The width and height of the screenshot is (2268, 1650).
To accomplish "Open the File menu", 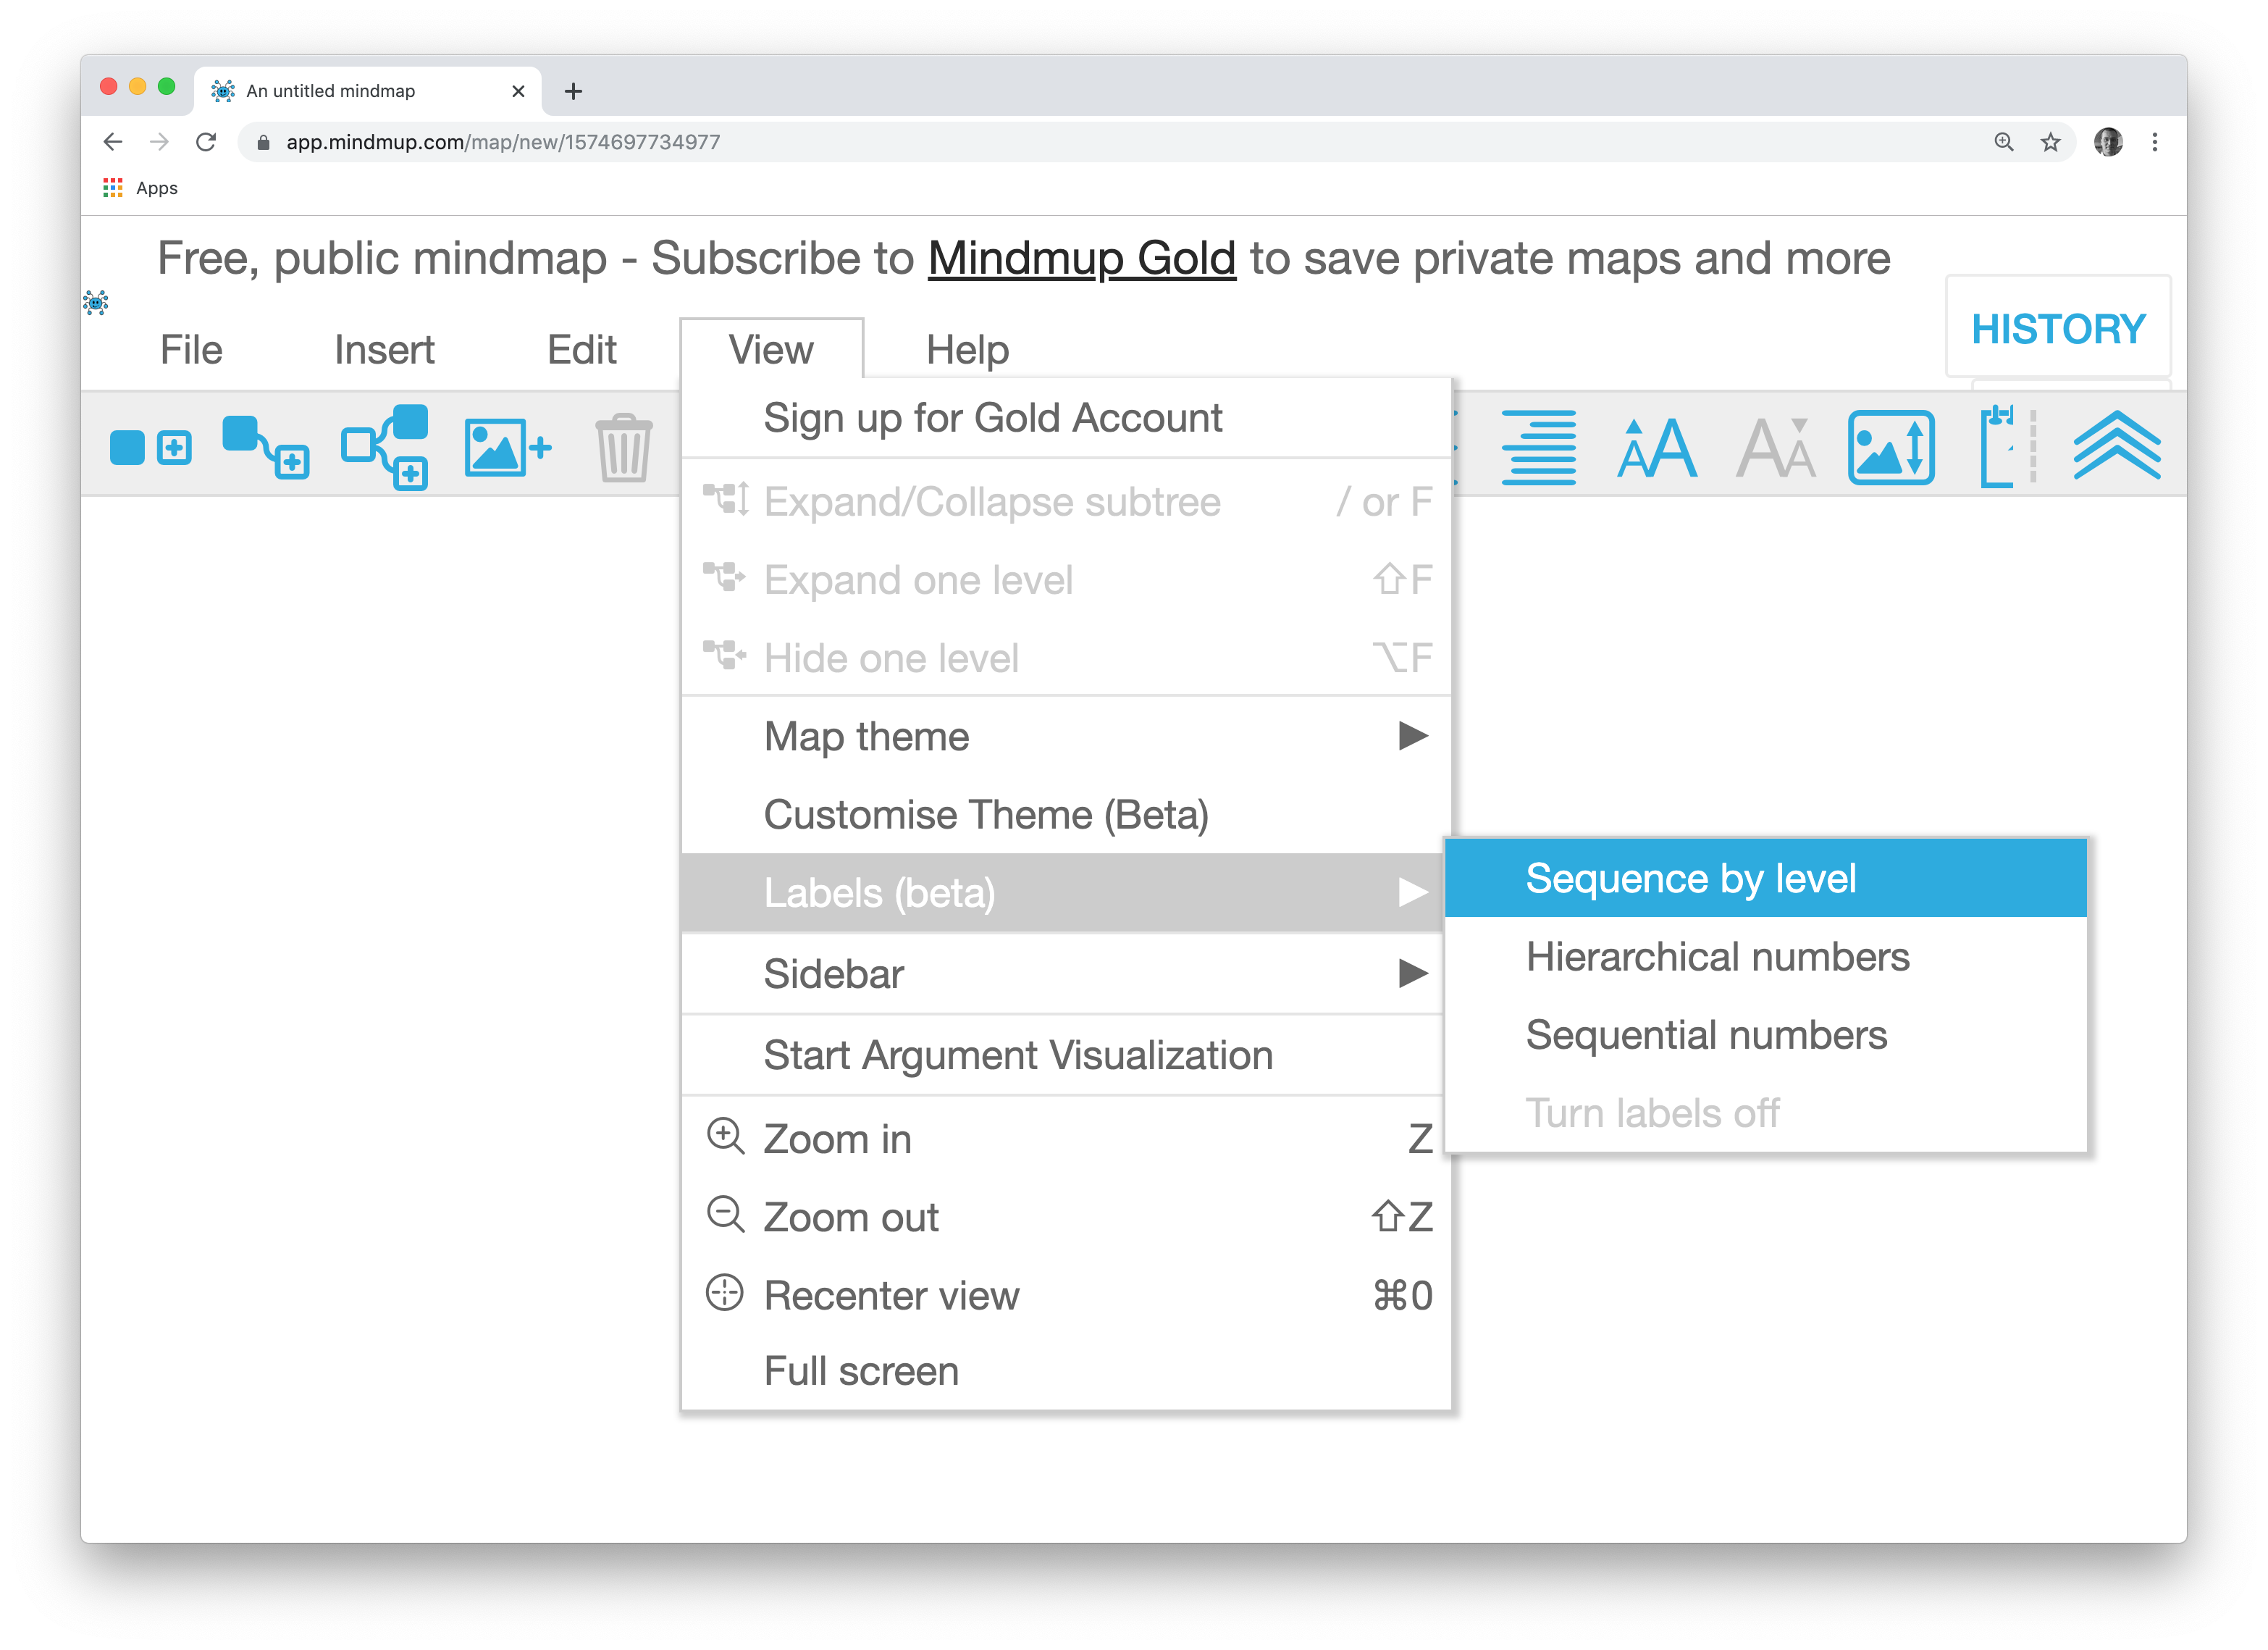I will point(191,350).
